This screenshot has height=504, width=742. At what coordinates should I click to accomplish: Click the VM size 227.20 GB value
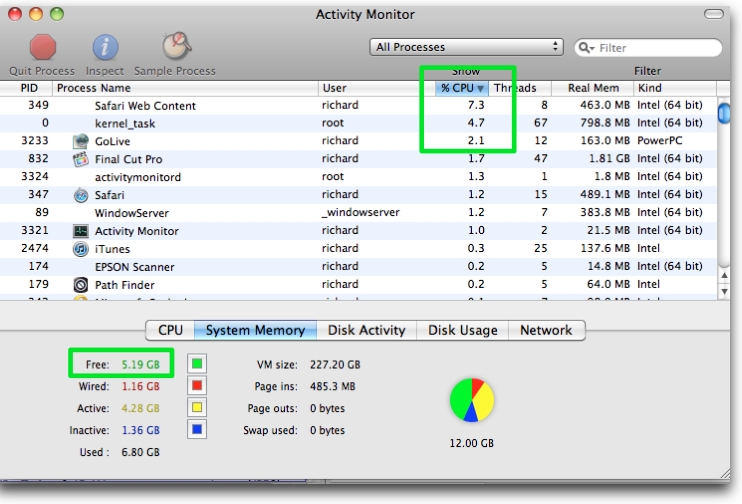[335, 365]
